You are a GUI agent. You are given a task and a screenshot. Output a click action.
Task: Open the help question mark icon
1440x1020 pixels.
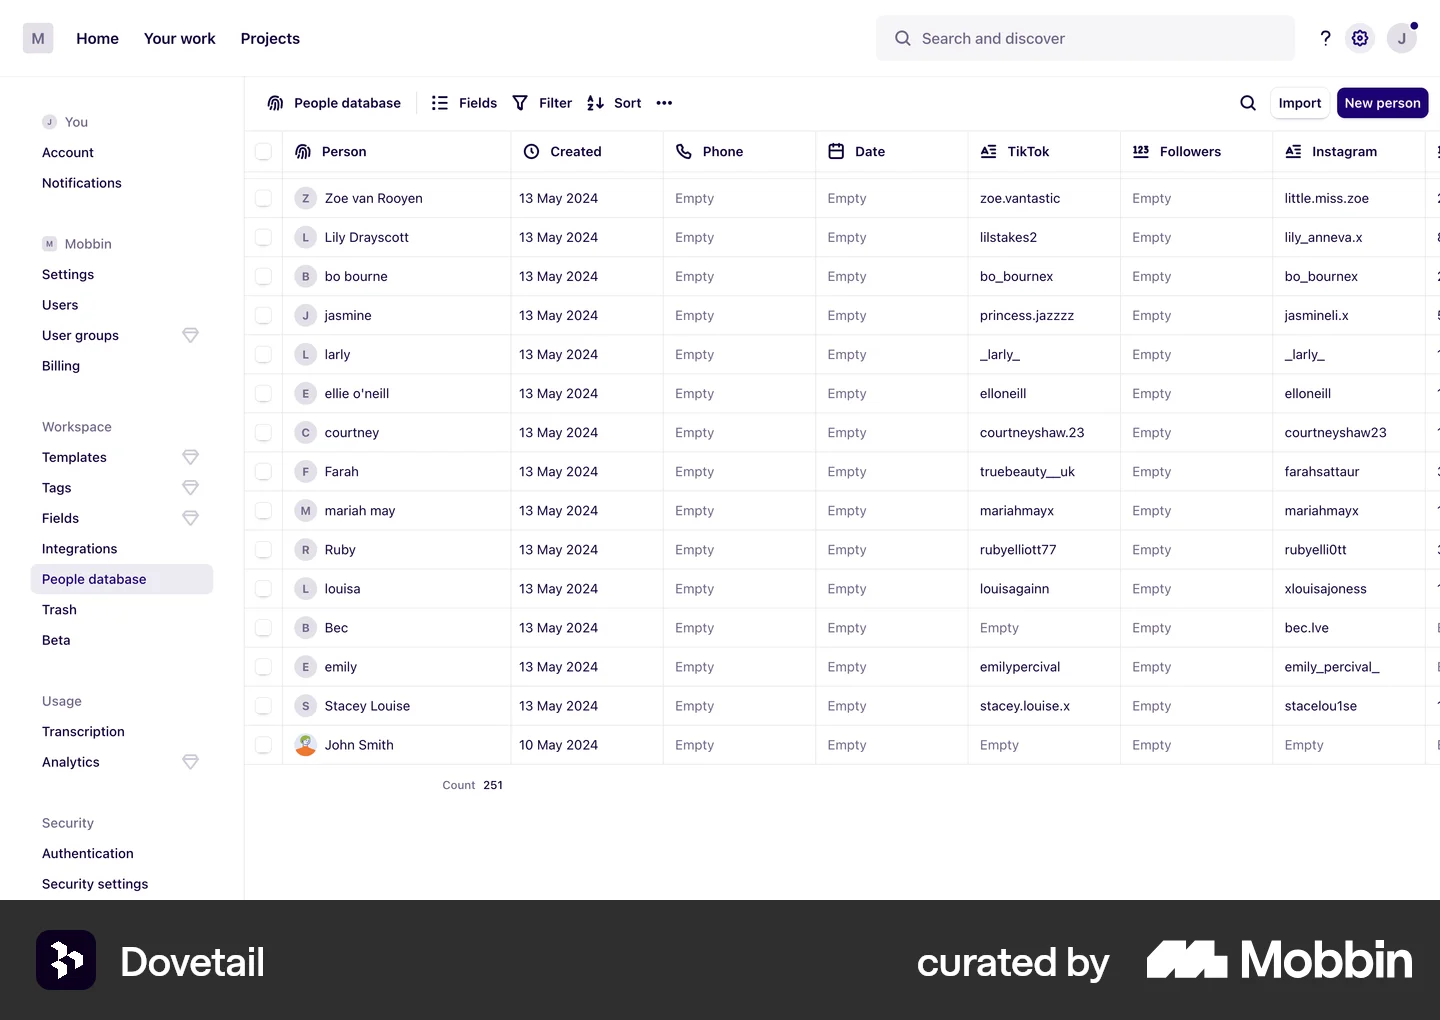(x=1325, y=38)
